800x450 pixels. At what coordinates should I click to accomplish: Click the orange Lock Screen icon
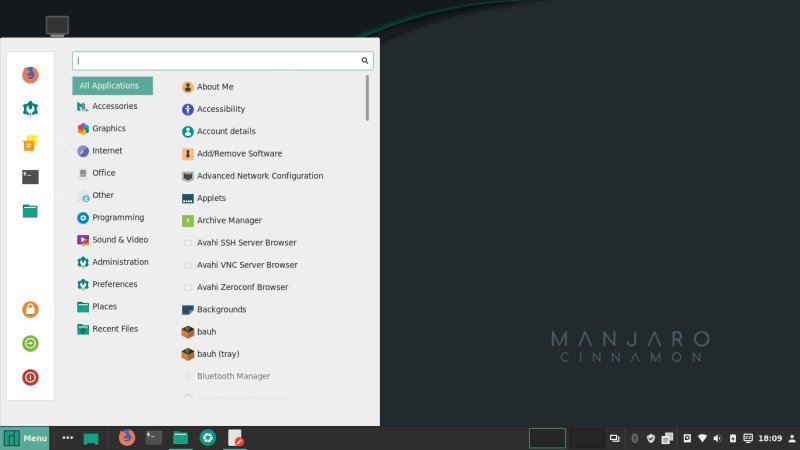(x=30, y=310)
